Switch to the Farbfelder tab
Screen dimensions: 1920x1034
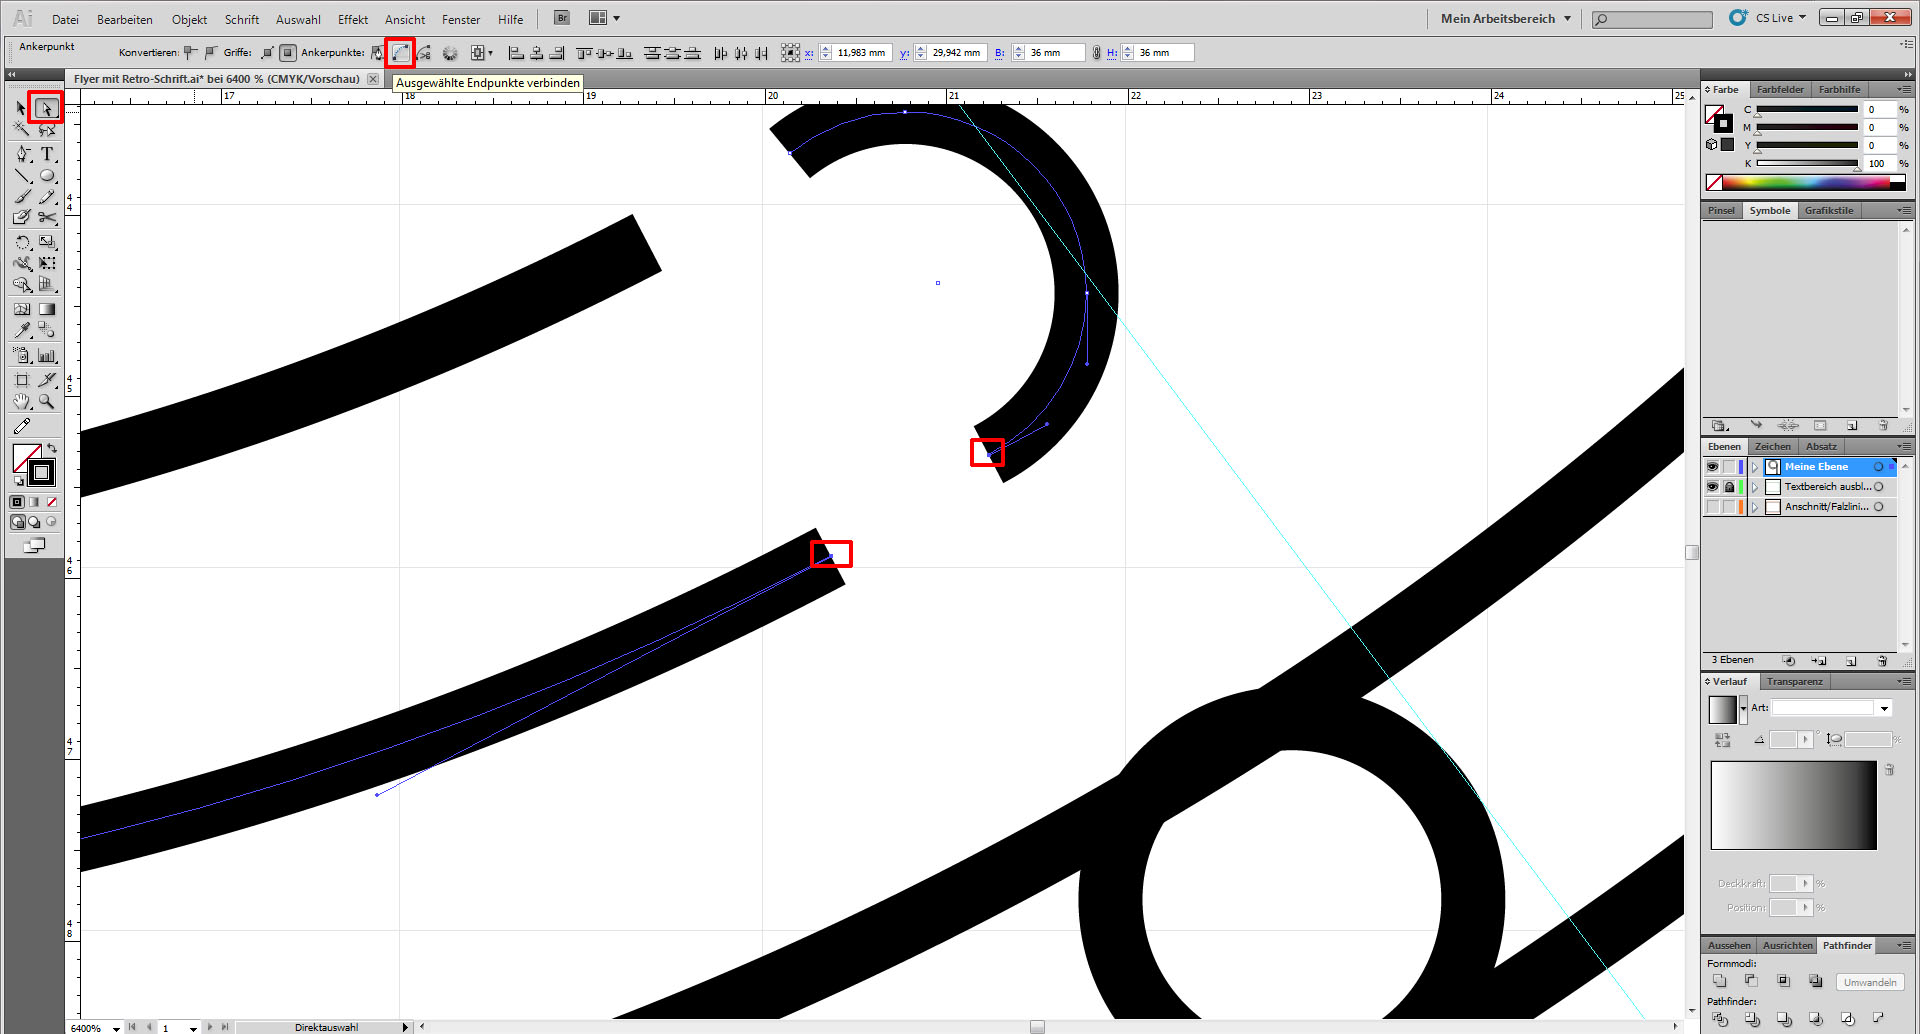[x=1780, y=90]
